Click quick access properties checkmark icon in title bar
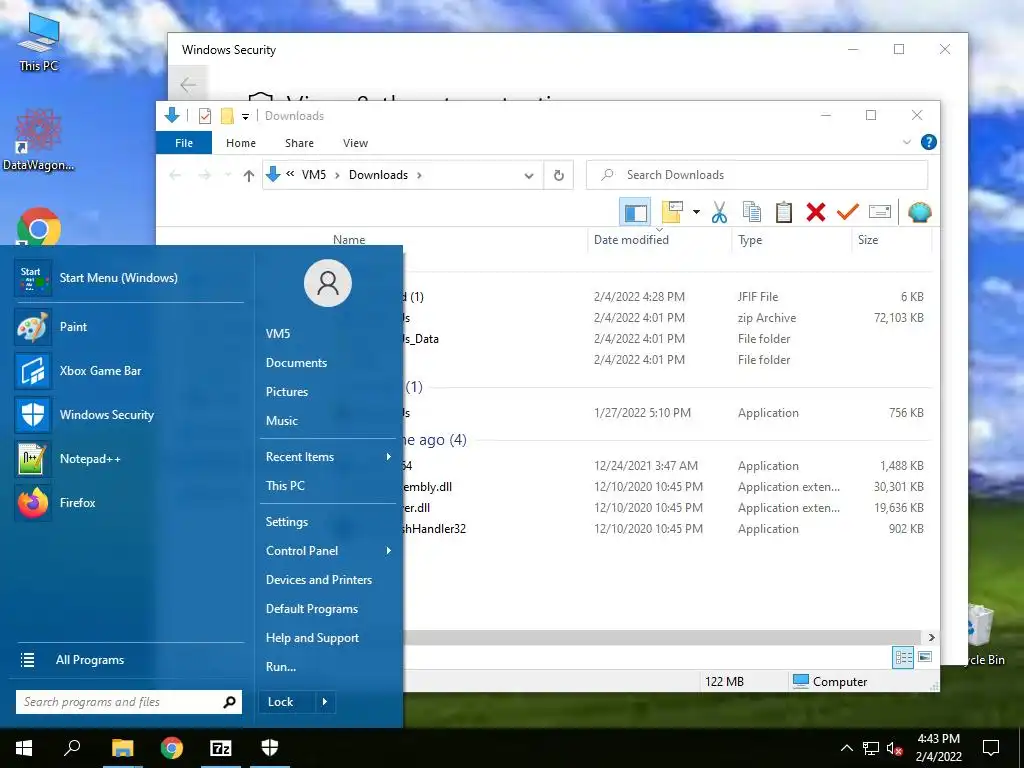The width and height of the screenshot is (1024, 768). (x=205, y=116)
